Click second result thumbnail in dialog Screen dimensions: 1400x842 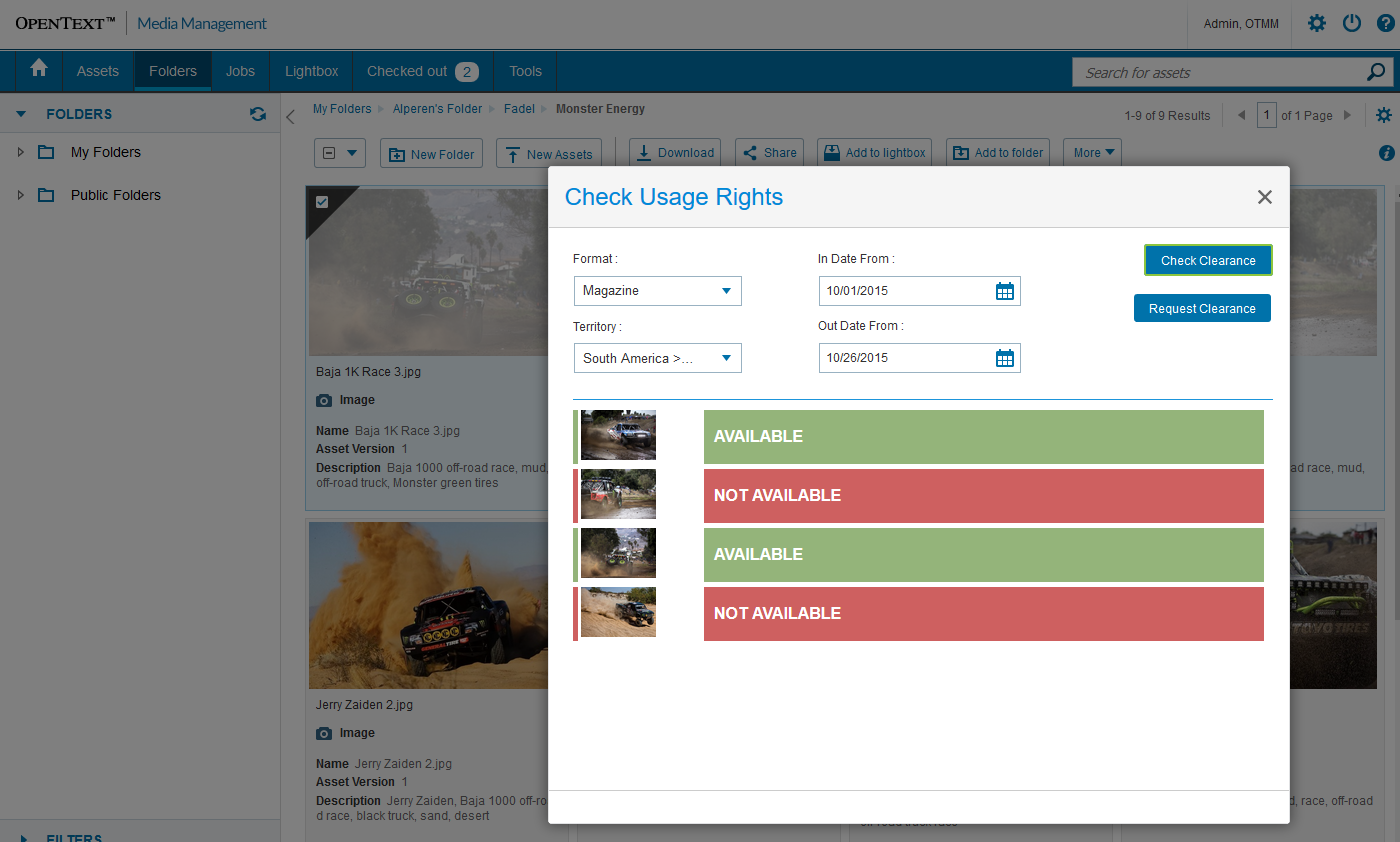coord(618,494)
